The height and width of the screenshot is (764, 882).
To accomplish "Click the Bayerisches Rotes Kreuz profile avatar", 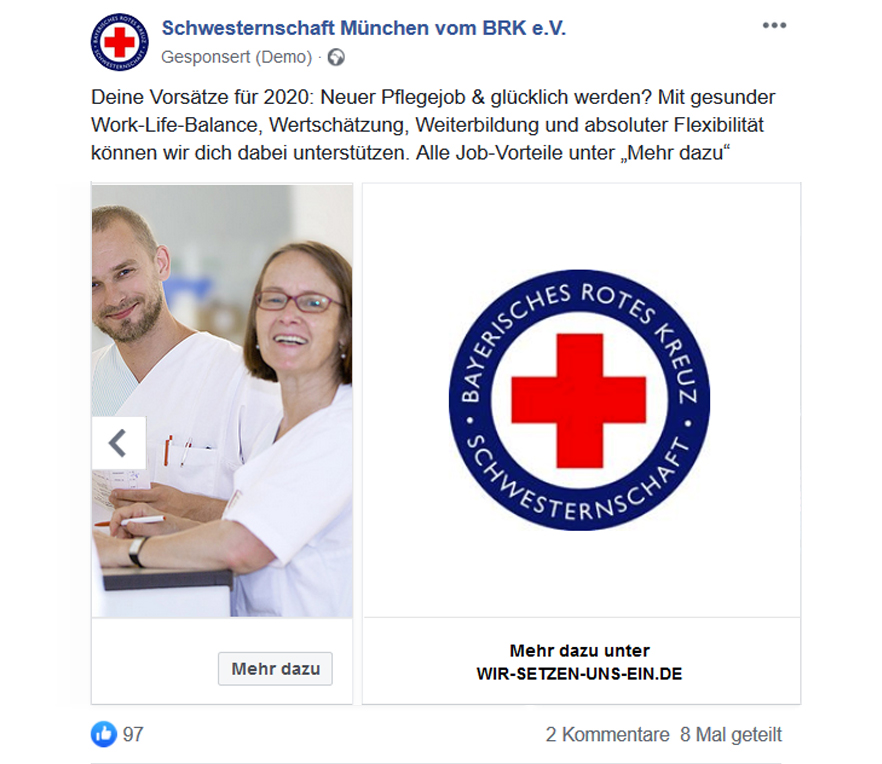I will (120, 42).
